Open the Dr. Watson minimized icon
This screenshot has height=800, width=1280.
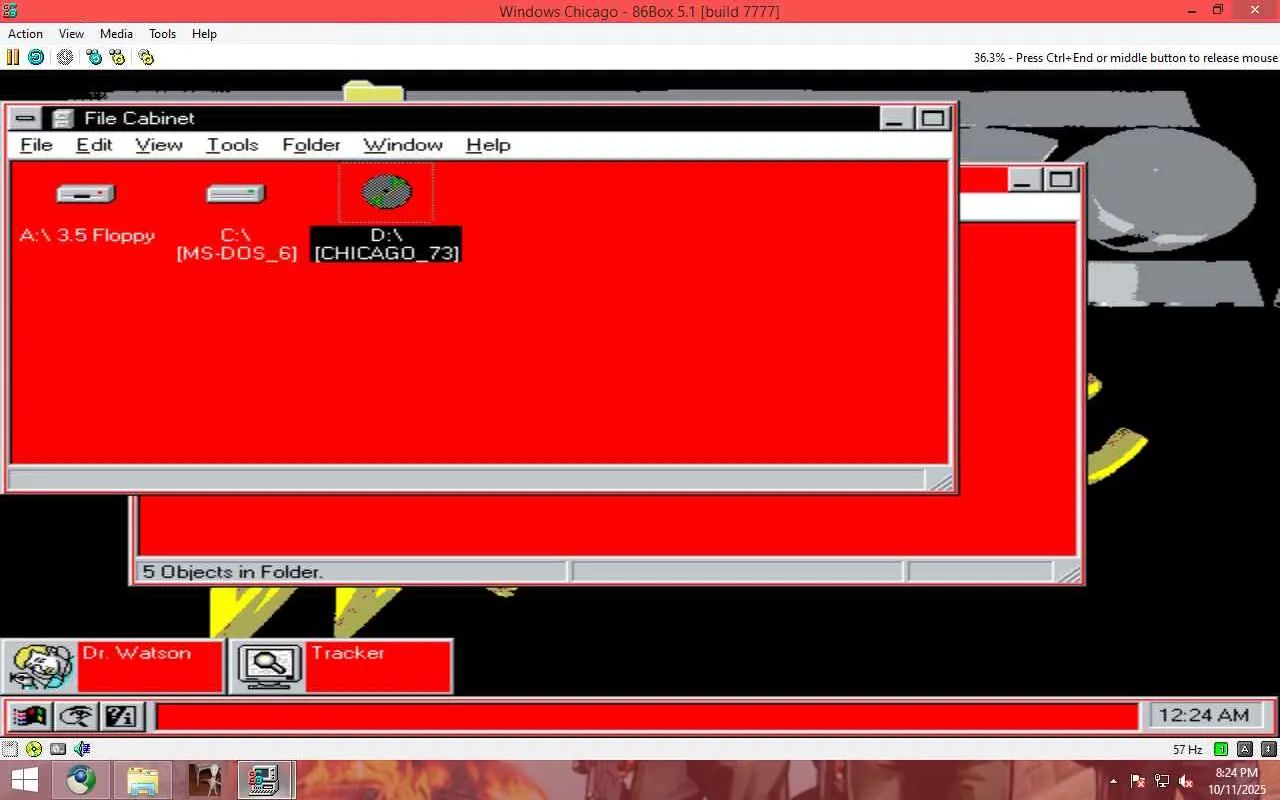click(x=40, y=667)
